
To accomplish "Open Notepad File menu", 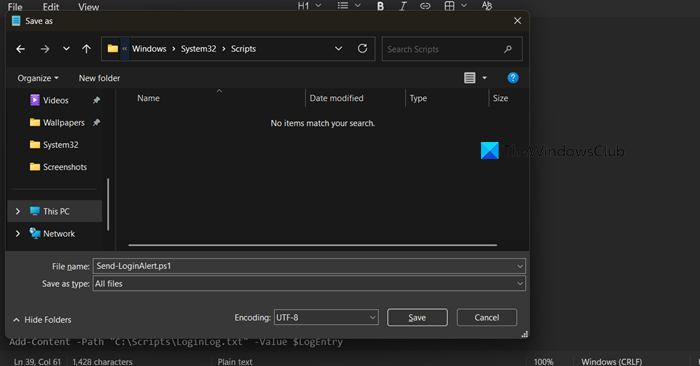I will point(15,7).
